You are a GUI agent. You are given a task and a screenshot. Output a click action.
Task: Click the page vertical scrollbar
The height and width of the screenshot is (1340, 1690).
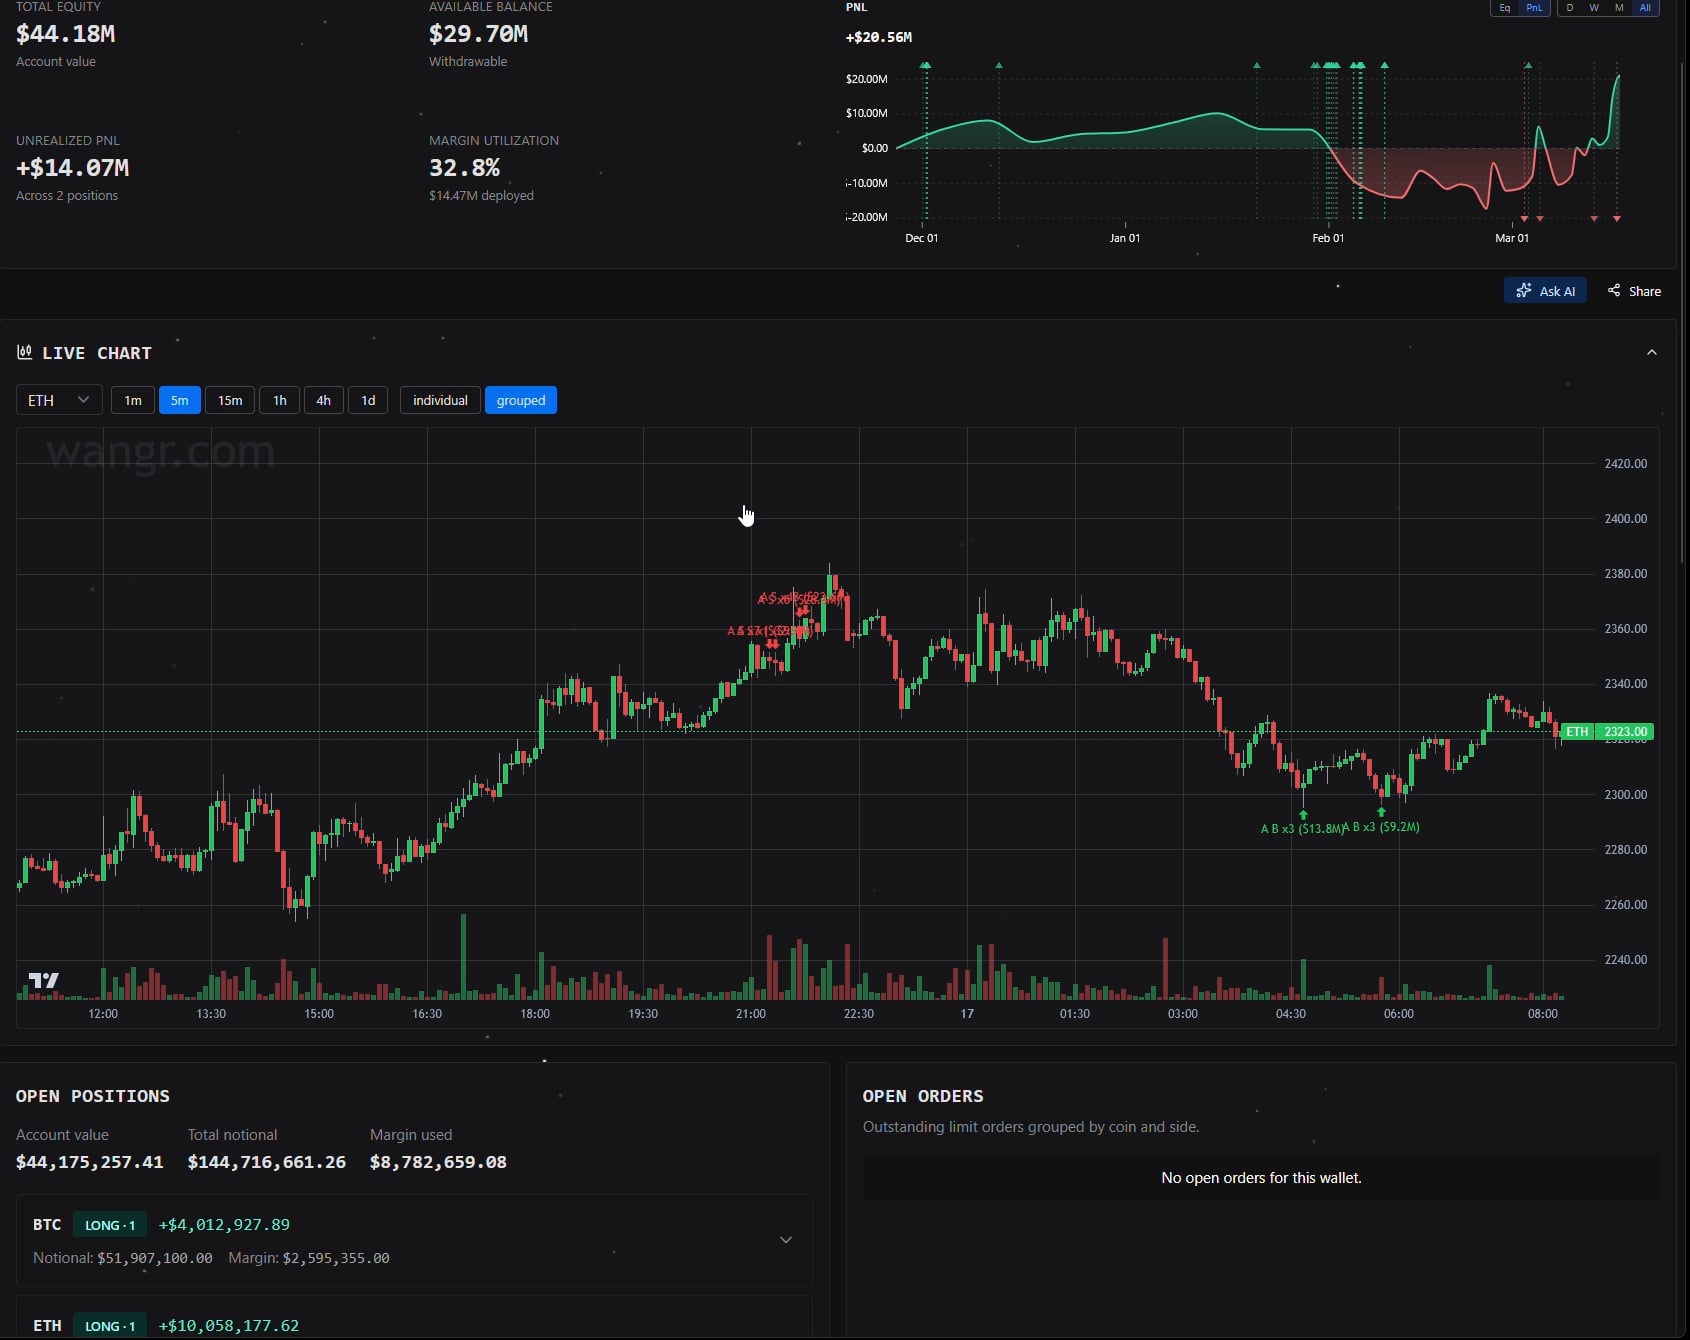[x=1684, y=300]
